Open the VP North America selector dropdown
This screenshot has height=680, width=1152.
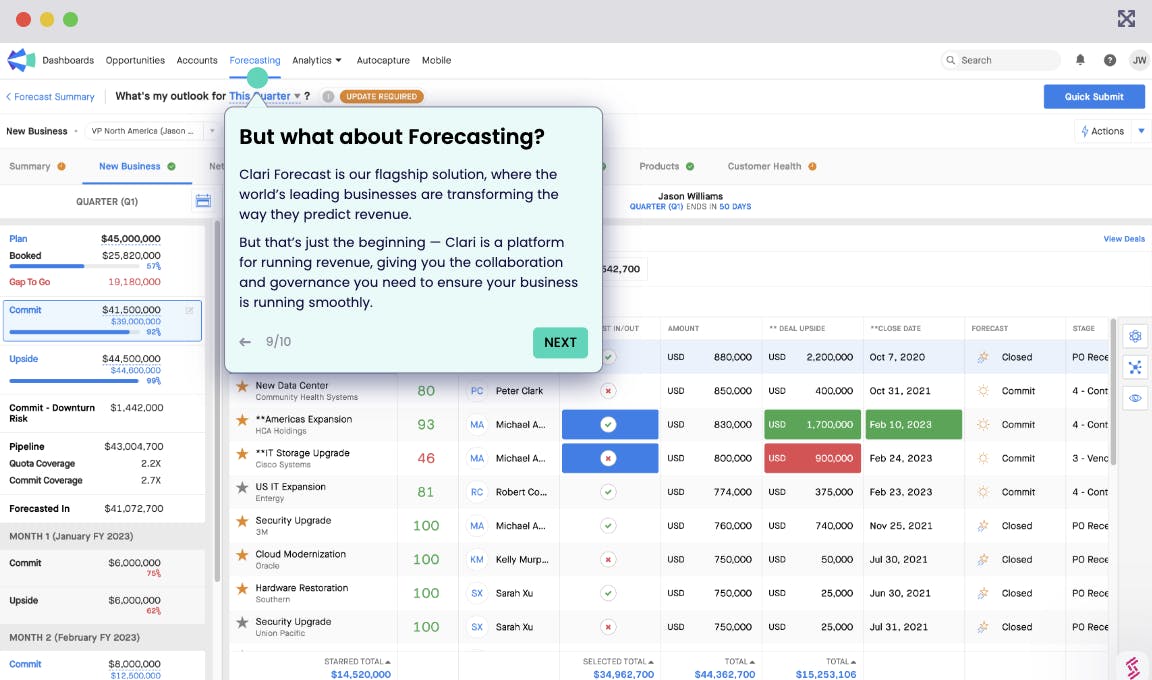tap(150, 131)
